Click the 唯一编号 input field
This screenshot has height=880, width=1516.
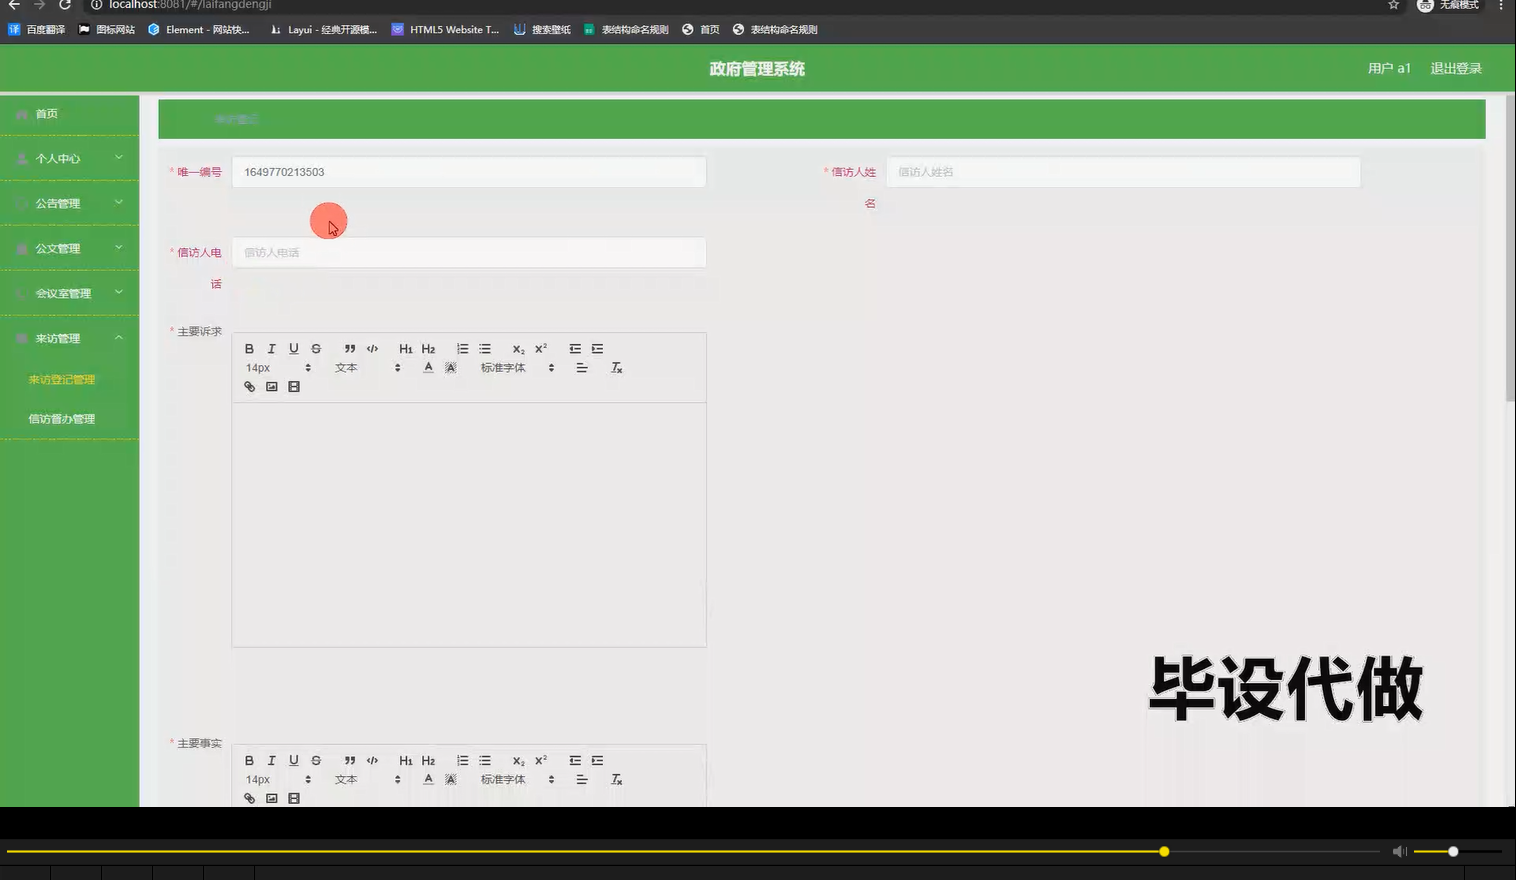[x=468, y=171]
